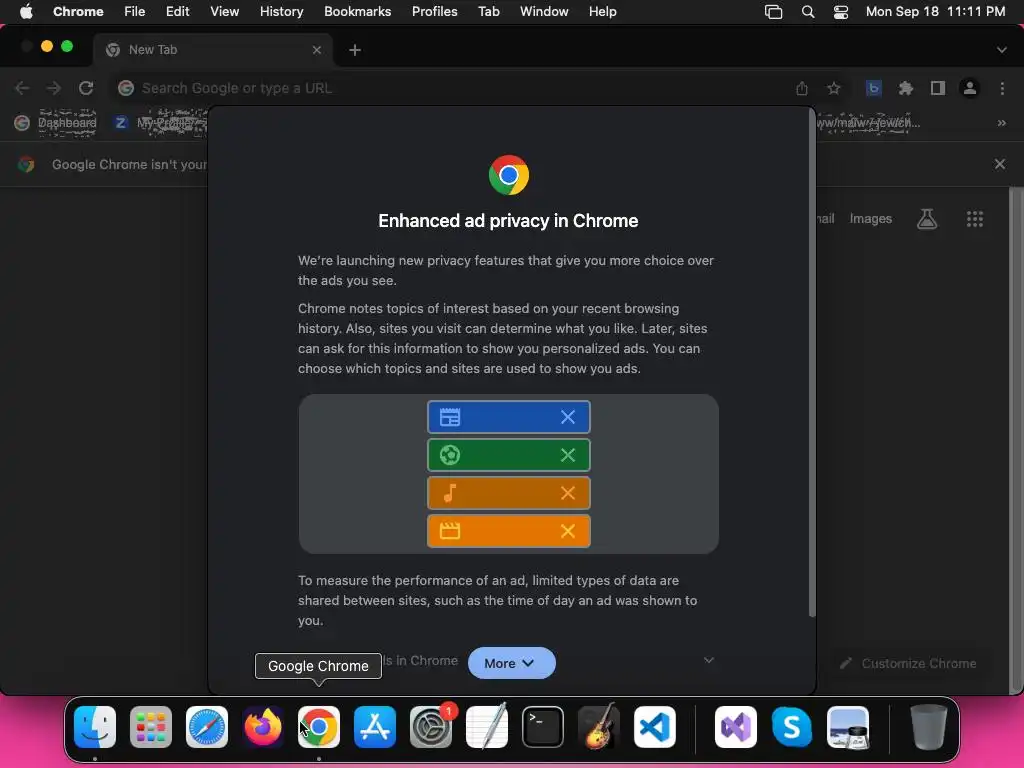Dismiss the green sports topic chip

pos(568,455)
